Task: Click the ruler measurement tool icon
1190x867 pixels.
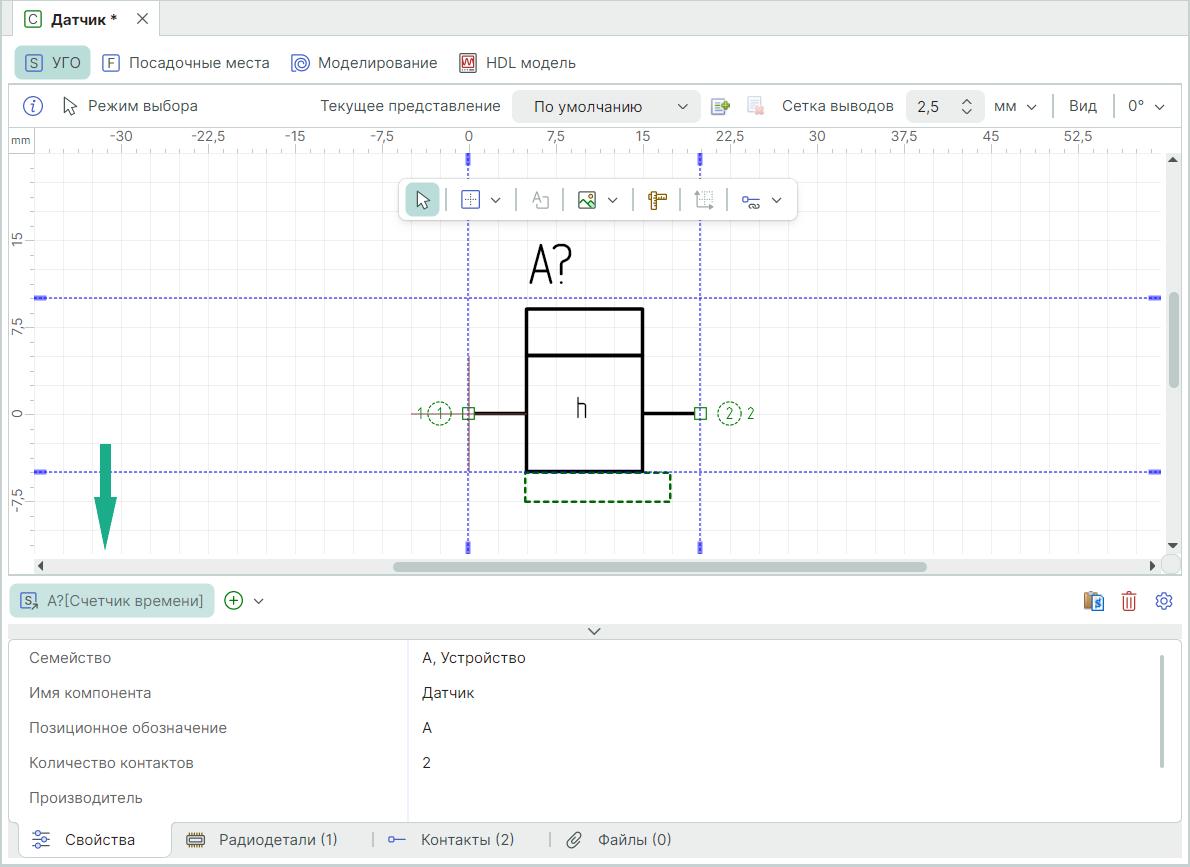Action: [x=657, y=200]
